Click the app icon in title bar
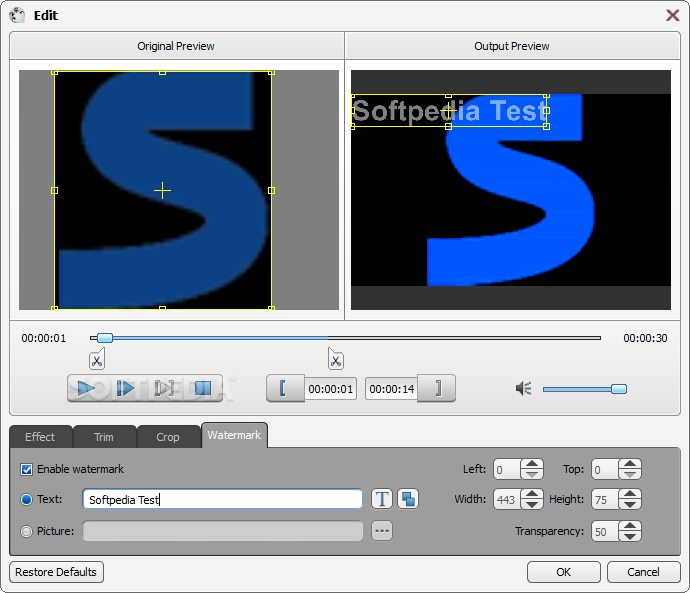Screen dimensions: 690x593 click(x=18, y=15)
